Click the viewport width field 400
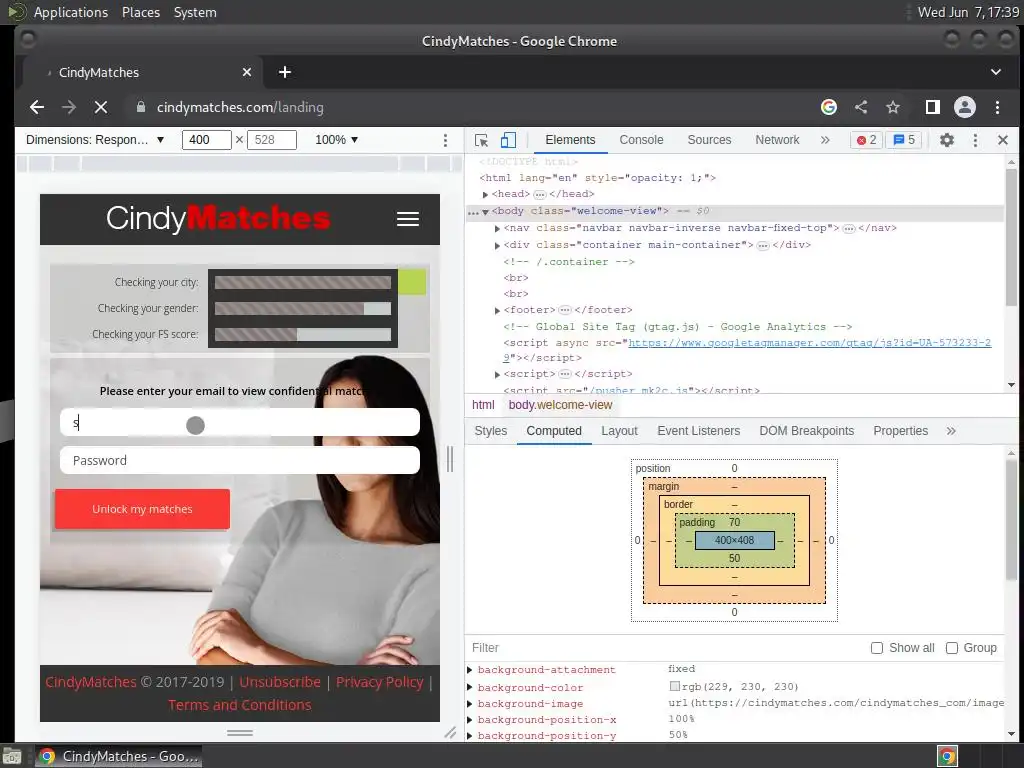 (206, 140)
